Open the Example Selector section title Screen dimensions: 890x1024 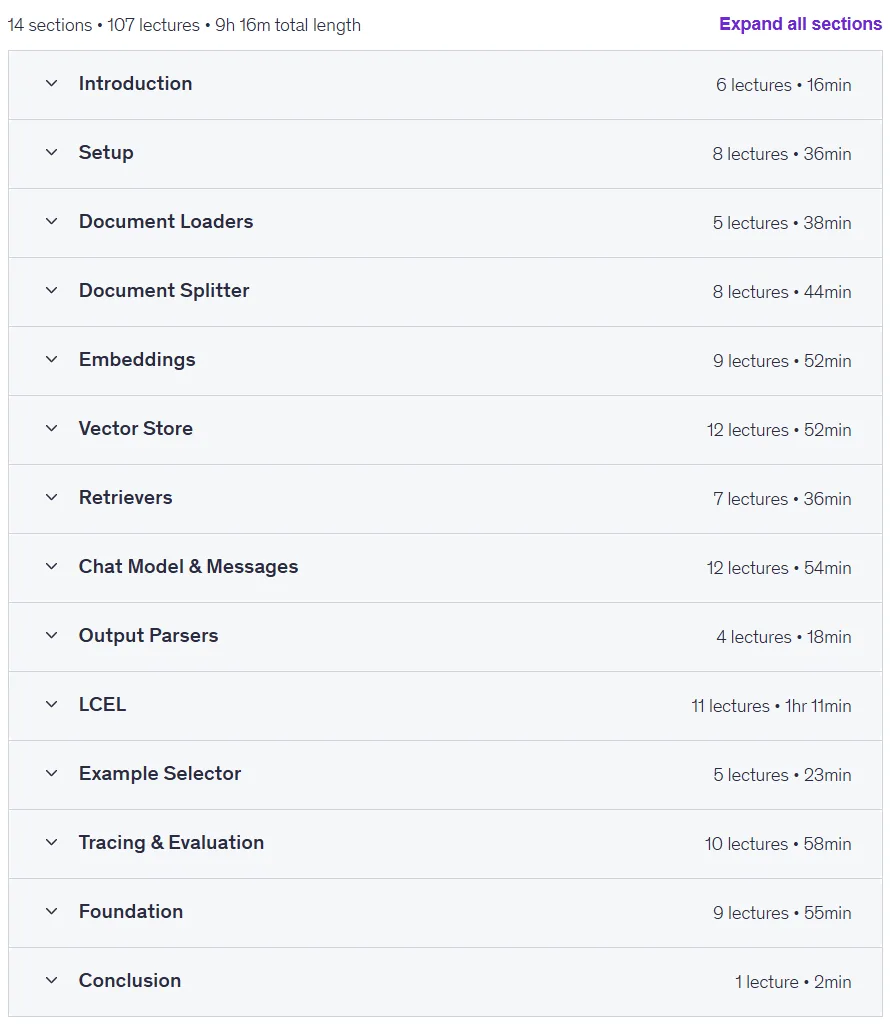160,773
